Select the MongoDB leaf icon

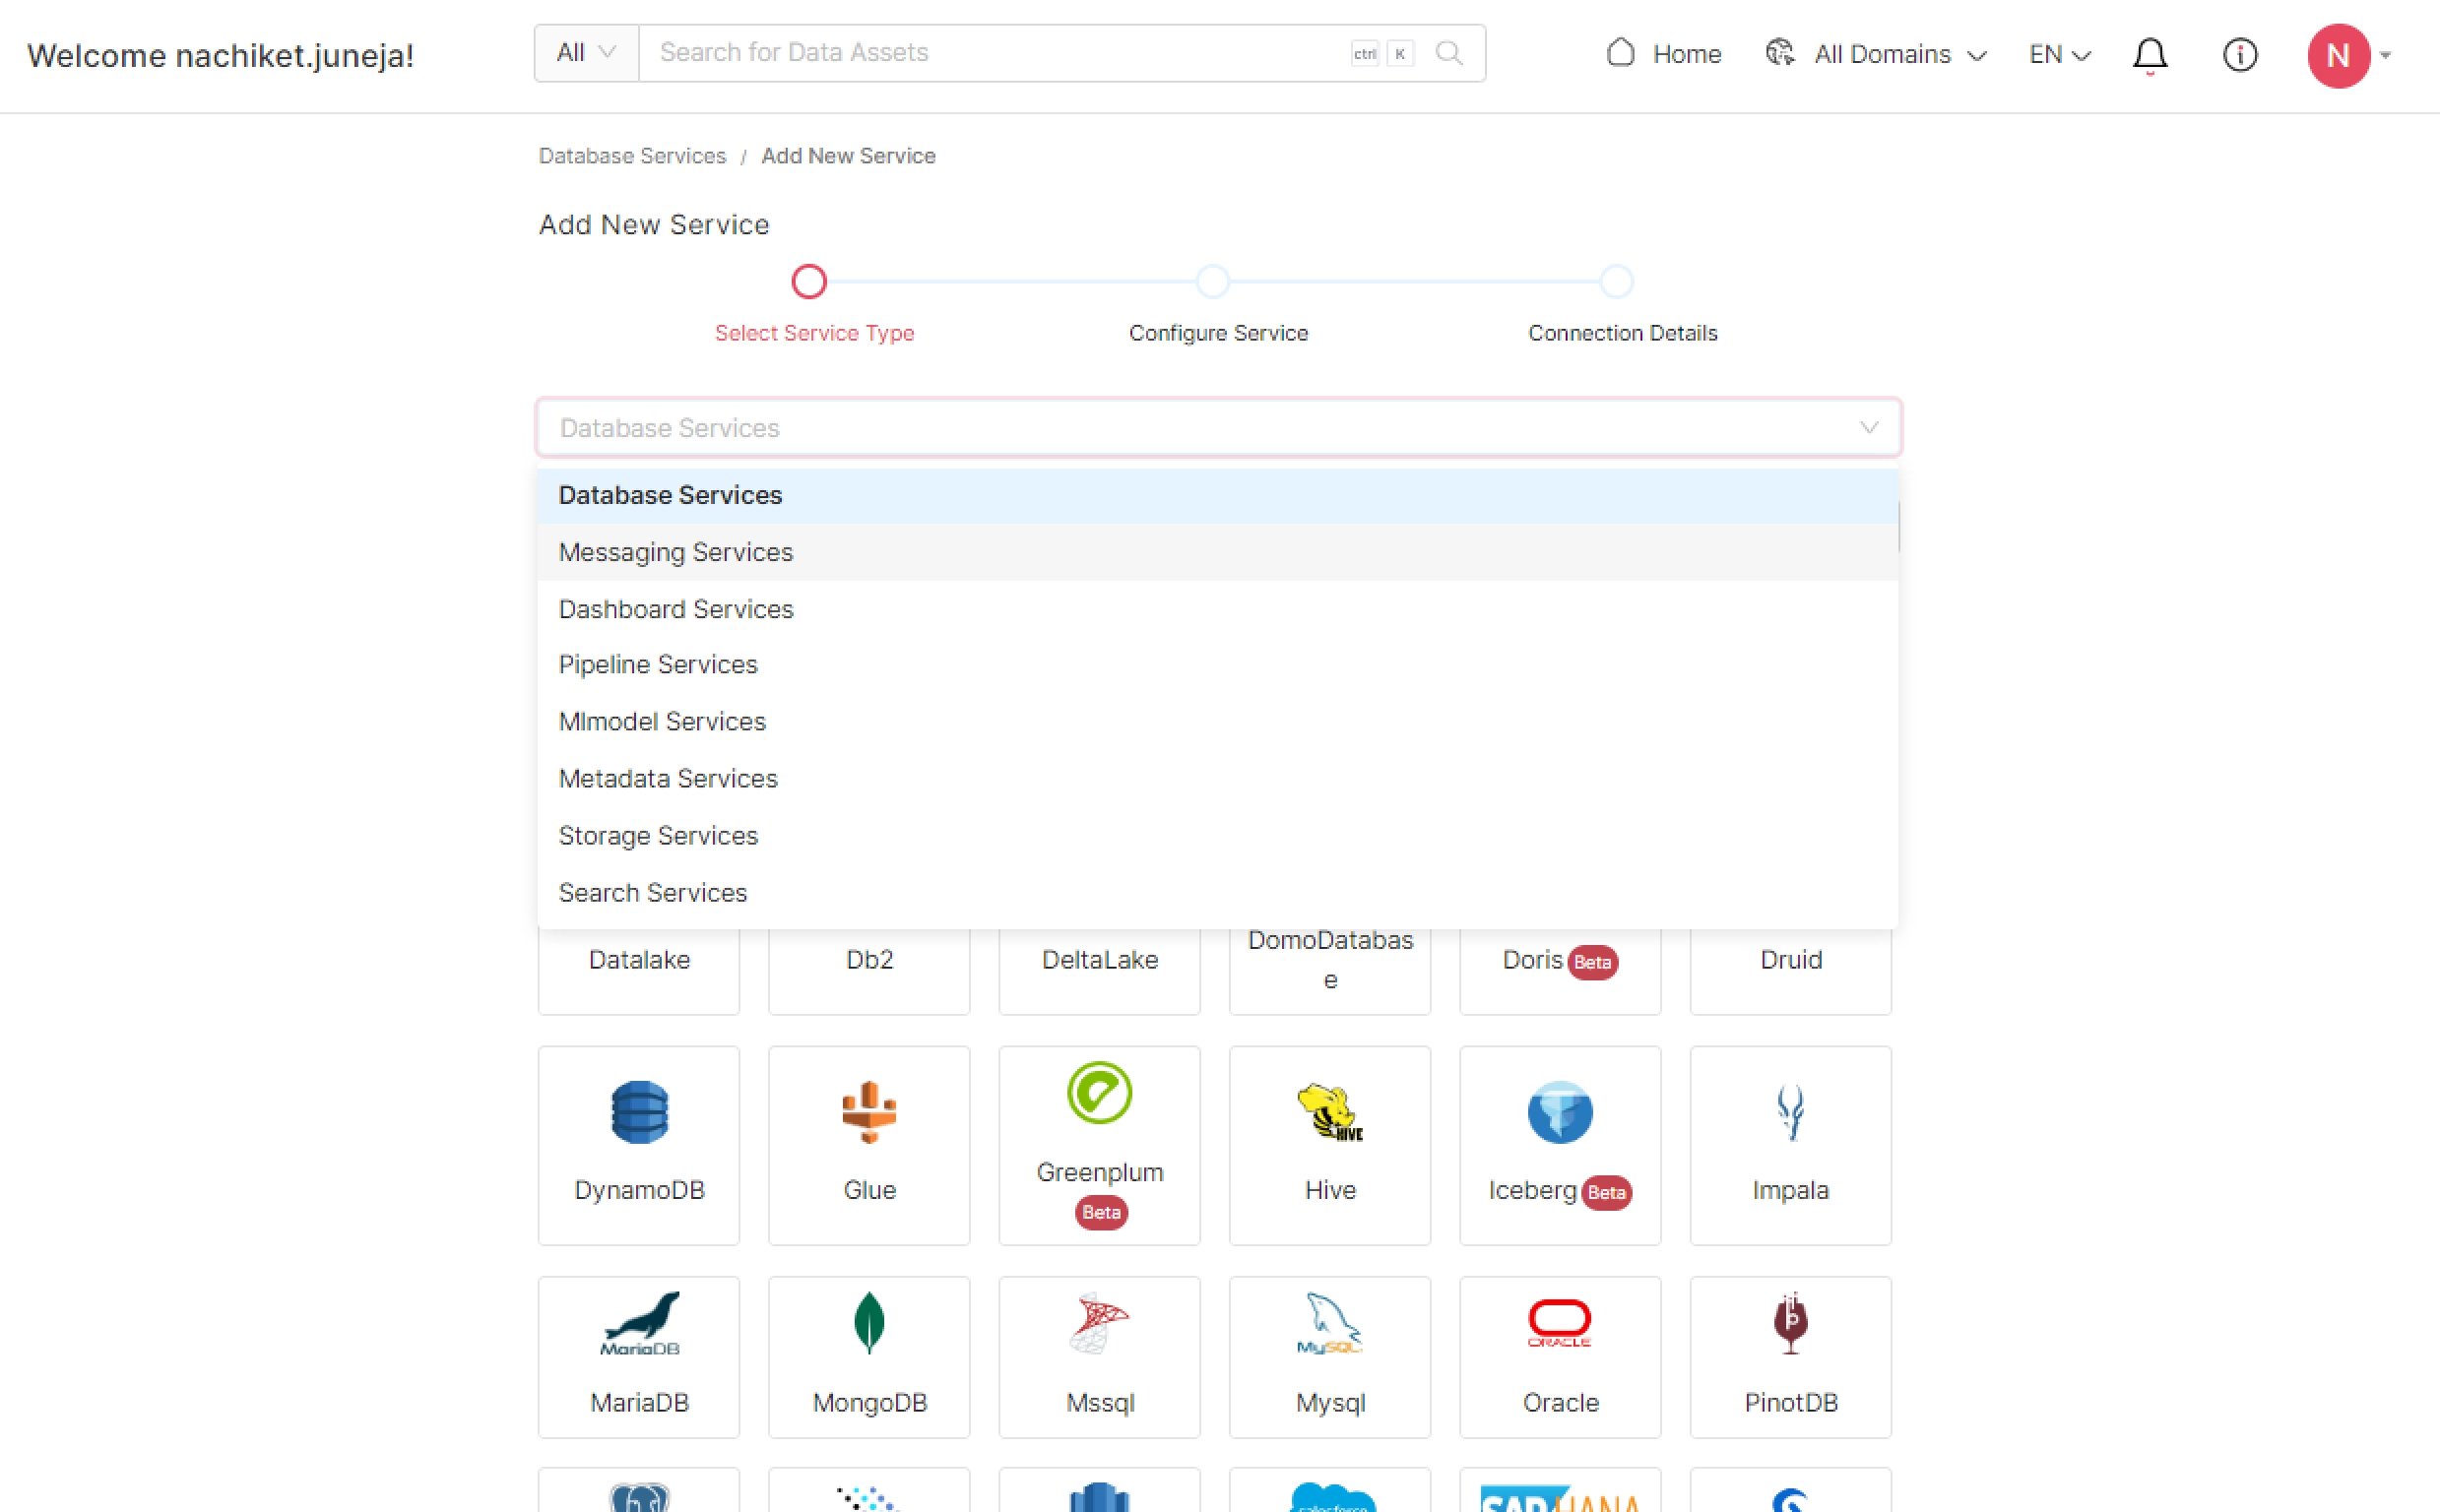(869, 1322)
